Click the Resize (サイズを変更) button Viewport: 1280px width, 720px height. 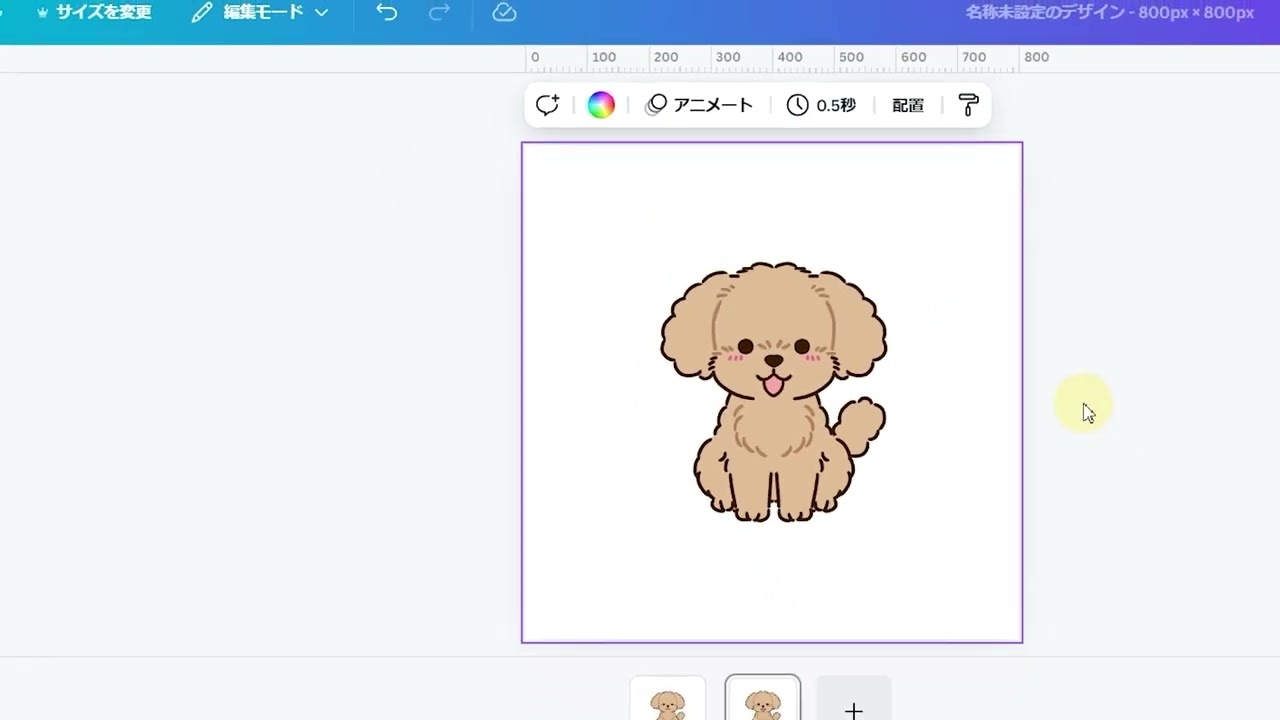click(x=93, y=13)
